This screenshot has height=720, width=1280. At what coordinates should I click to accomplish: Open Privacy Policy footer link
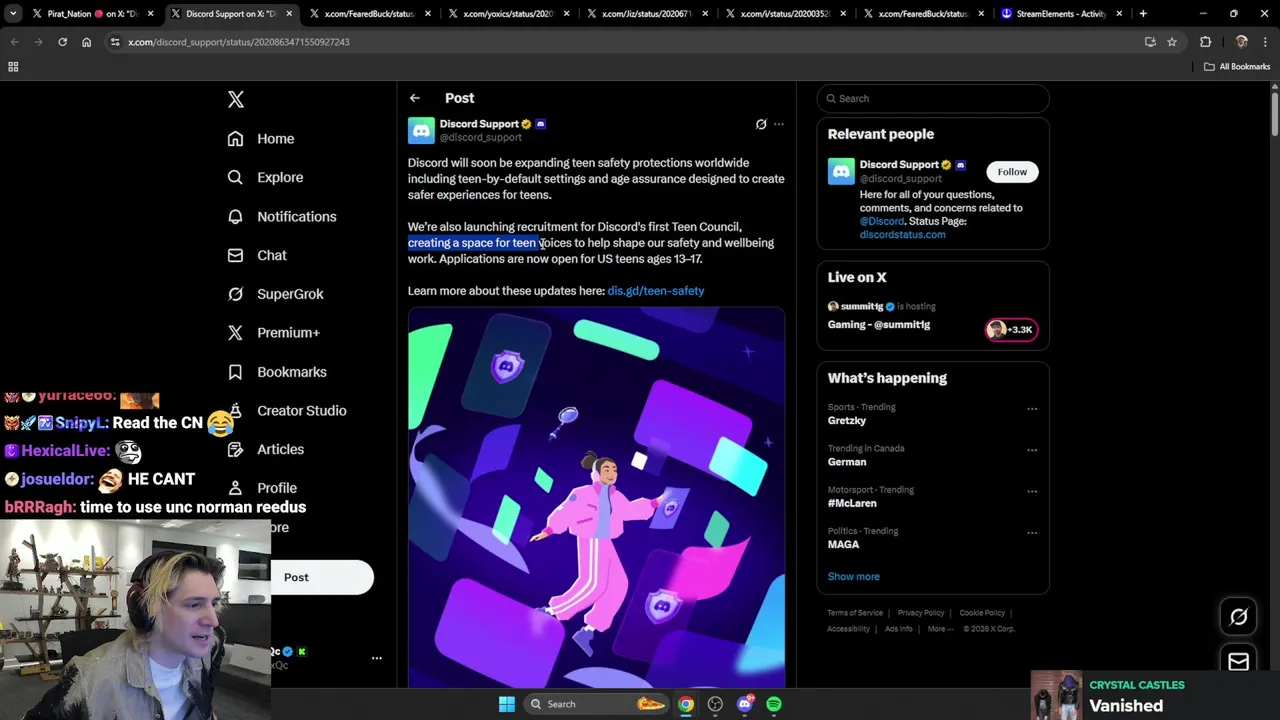coord(921,613)
